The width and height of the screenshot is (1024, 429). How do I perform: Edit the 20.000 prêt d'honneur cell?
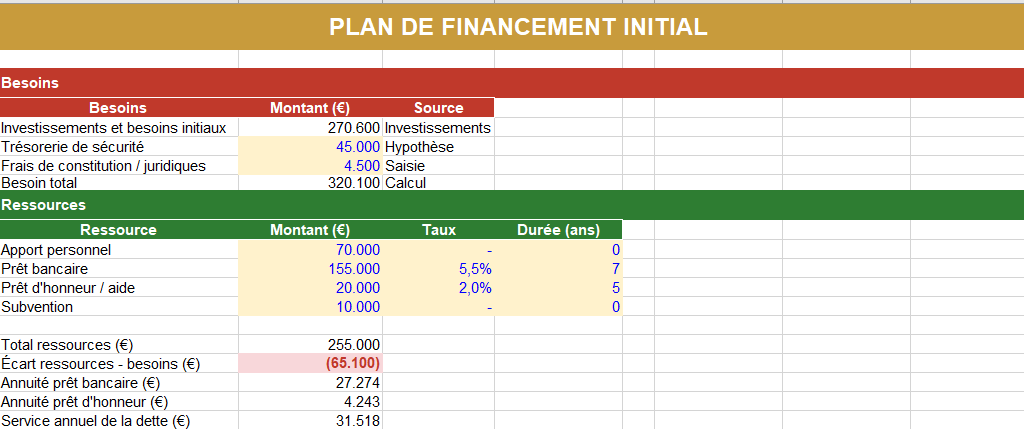[x=310, y=287]
